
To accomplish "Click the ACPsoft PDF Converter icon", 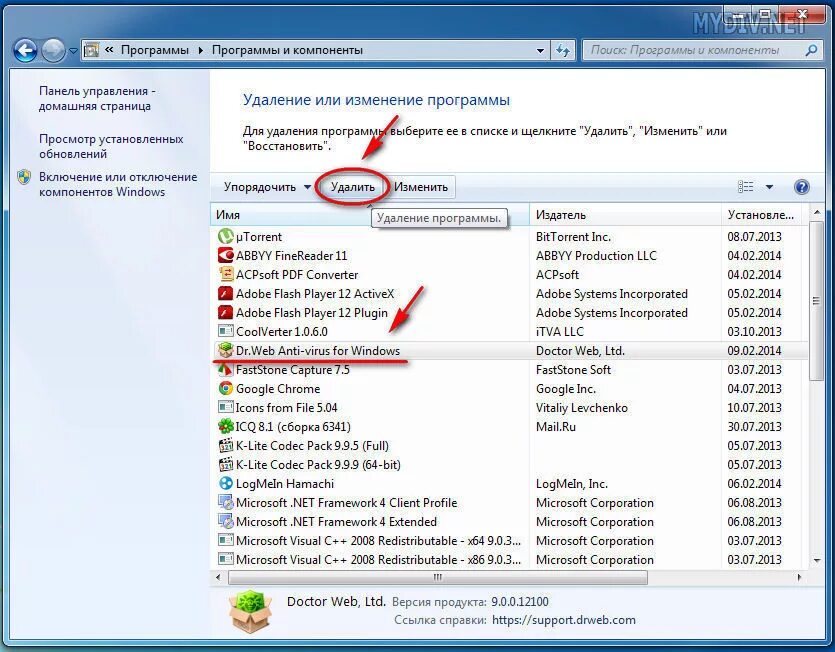I will [x=226, y=274].
